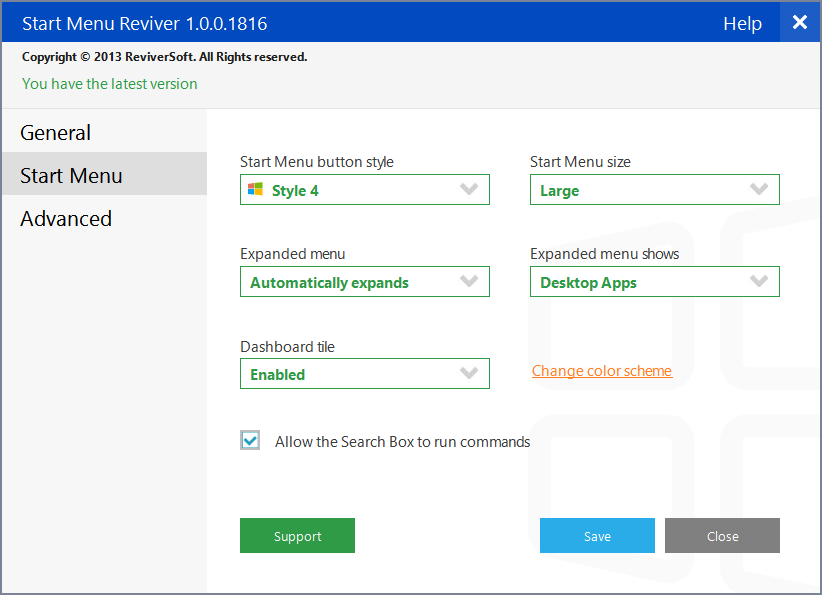Toggle Allow the Search Box to run commands
The width and height of the screenshot is (822, 595).
pos(250,440)
